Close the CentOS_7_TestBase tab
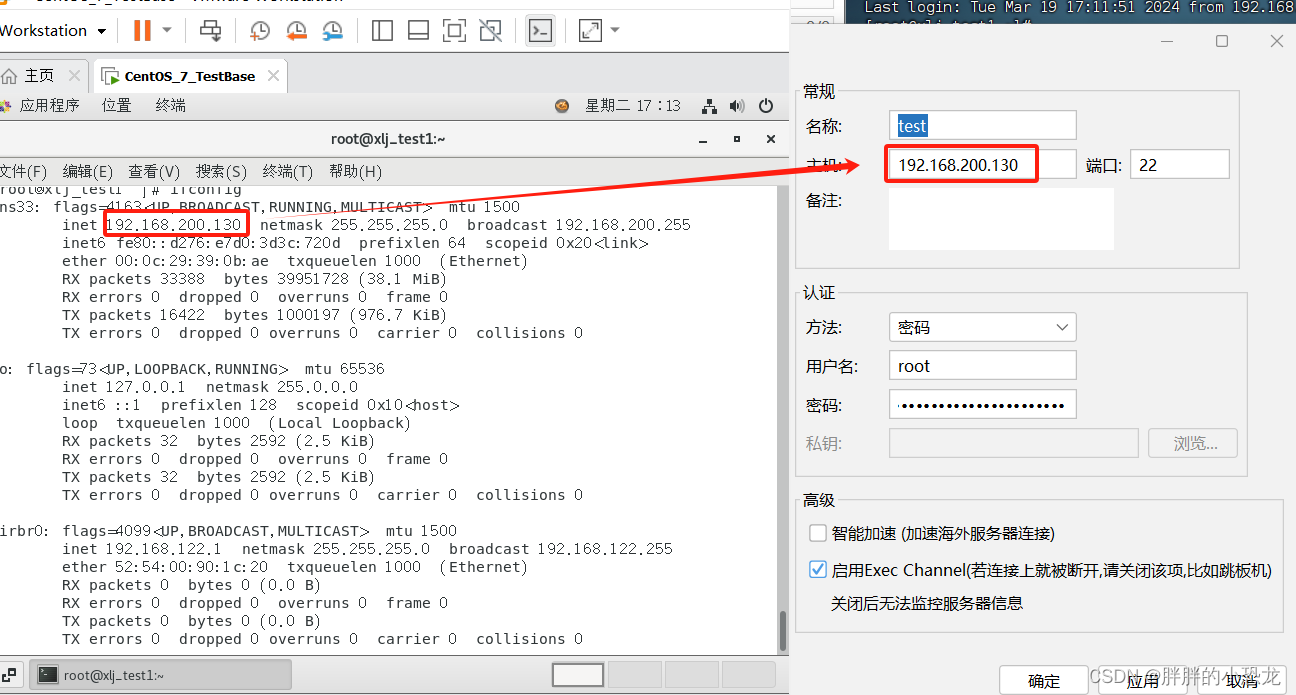Image resolution: width=1296 pixels, height=695 pixels. coord(273,76)
